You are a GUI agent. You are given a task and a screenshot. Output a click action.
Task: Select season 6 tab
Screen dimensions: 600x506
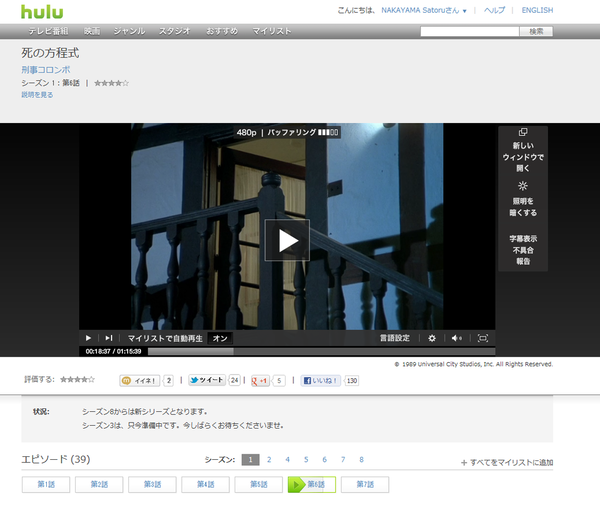click(324, 459)
